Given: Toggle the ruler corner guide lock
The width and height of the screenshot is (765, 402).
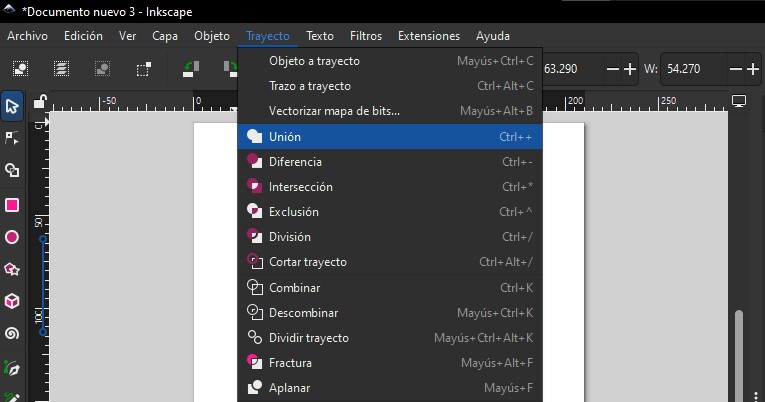Looking at the screenshot, I should (x=40, y=102).
